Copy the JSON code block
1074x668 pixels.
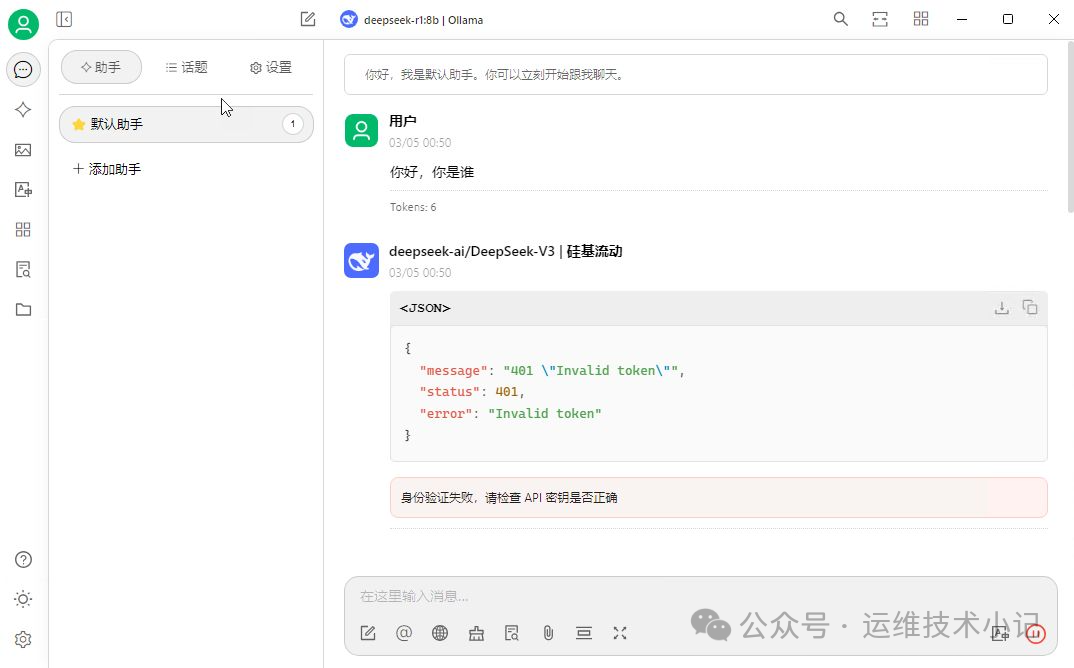click(1029, 308)
